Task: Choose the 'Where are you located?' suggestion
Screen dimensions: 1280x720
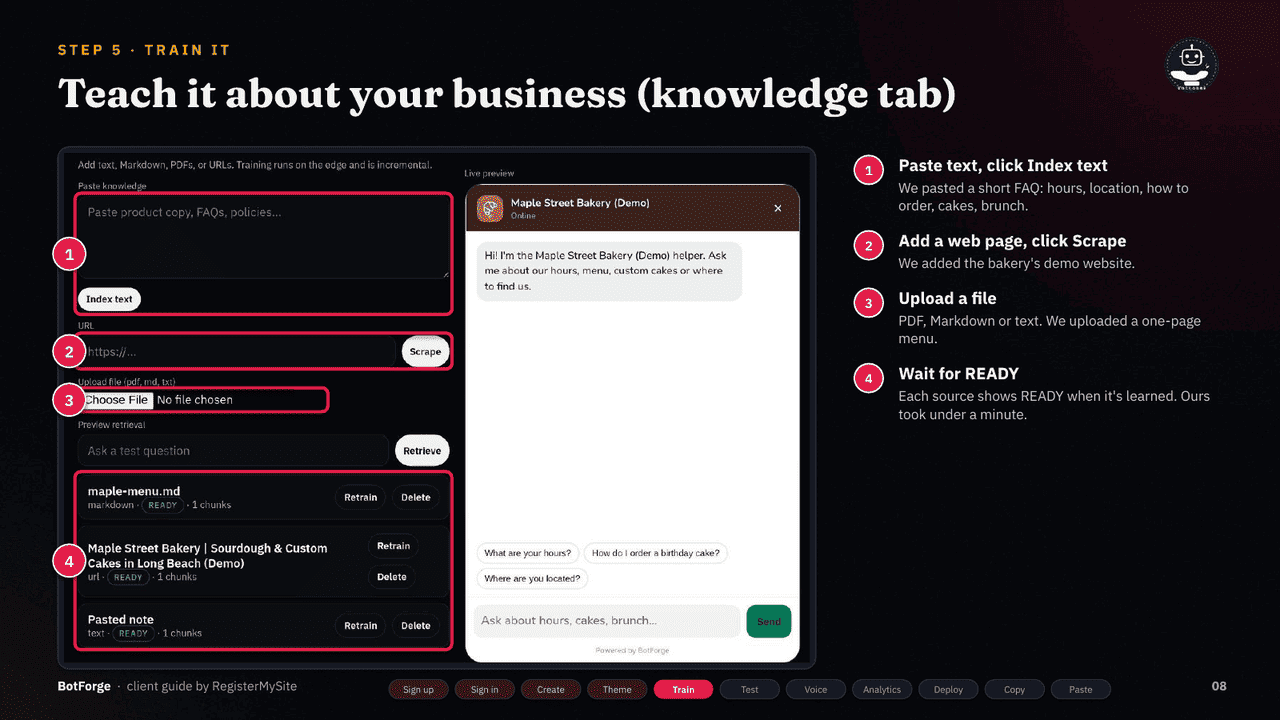Action: 533,578
